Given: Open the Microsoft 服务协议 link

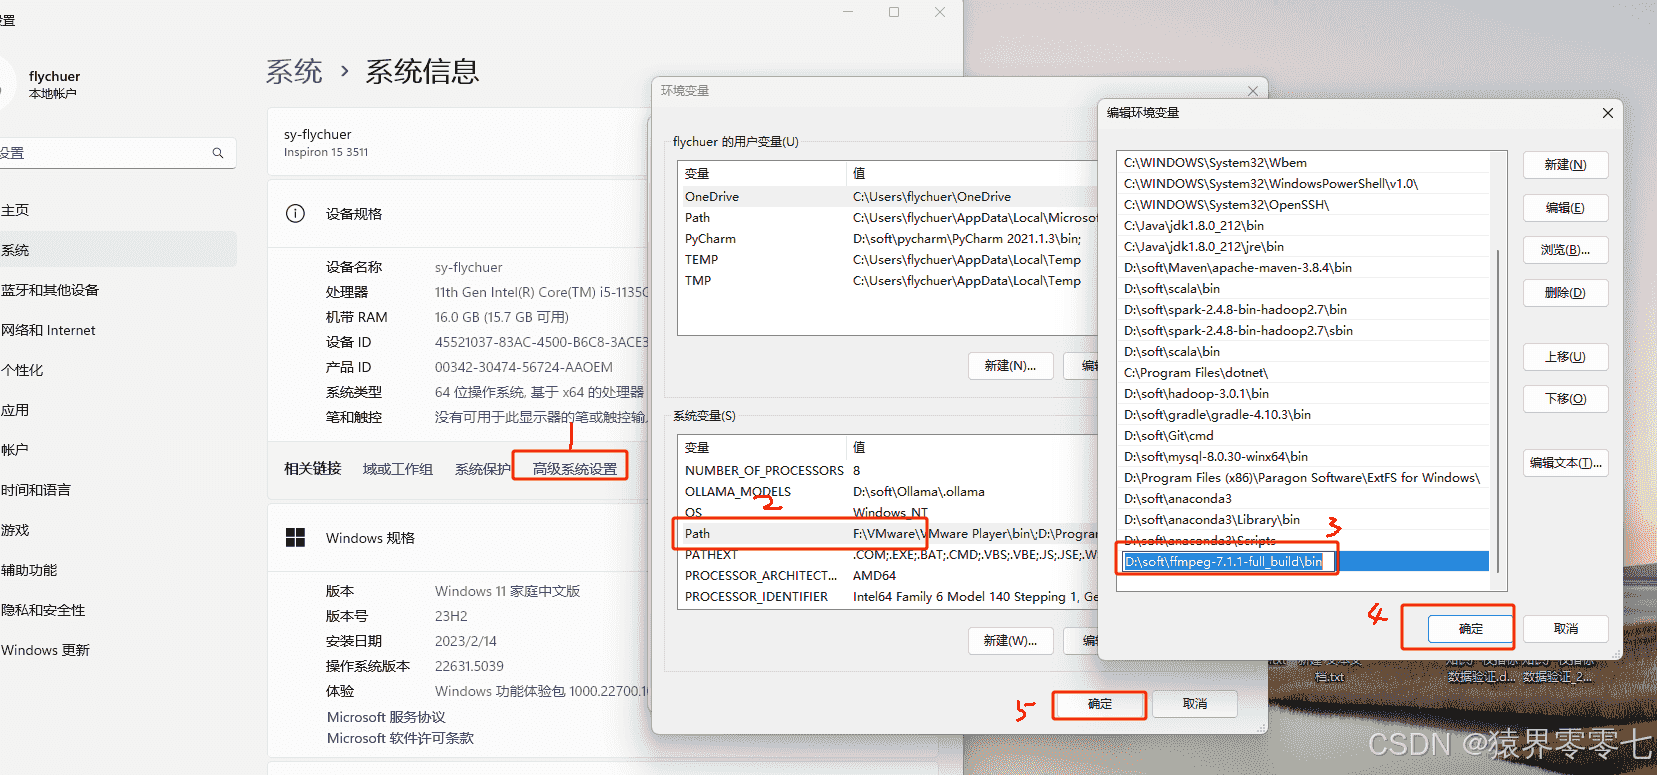Looking at the screenshot, I should 386,717.
